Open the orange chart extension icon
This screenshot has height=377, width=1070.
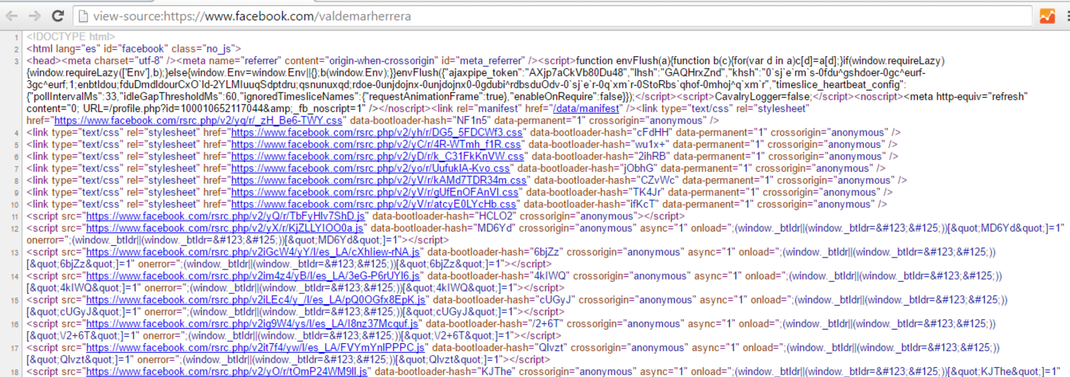[1047, 16]
